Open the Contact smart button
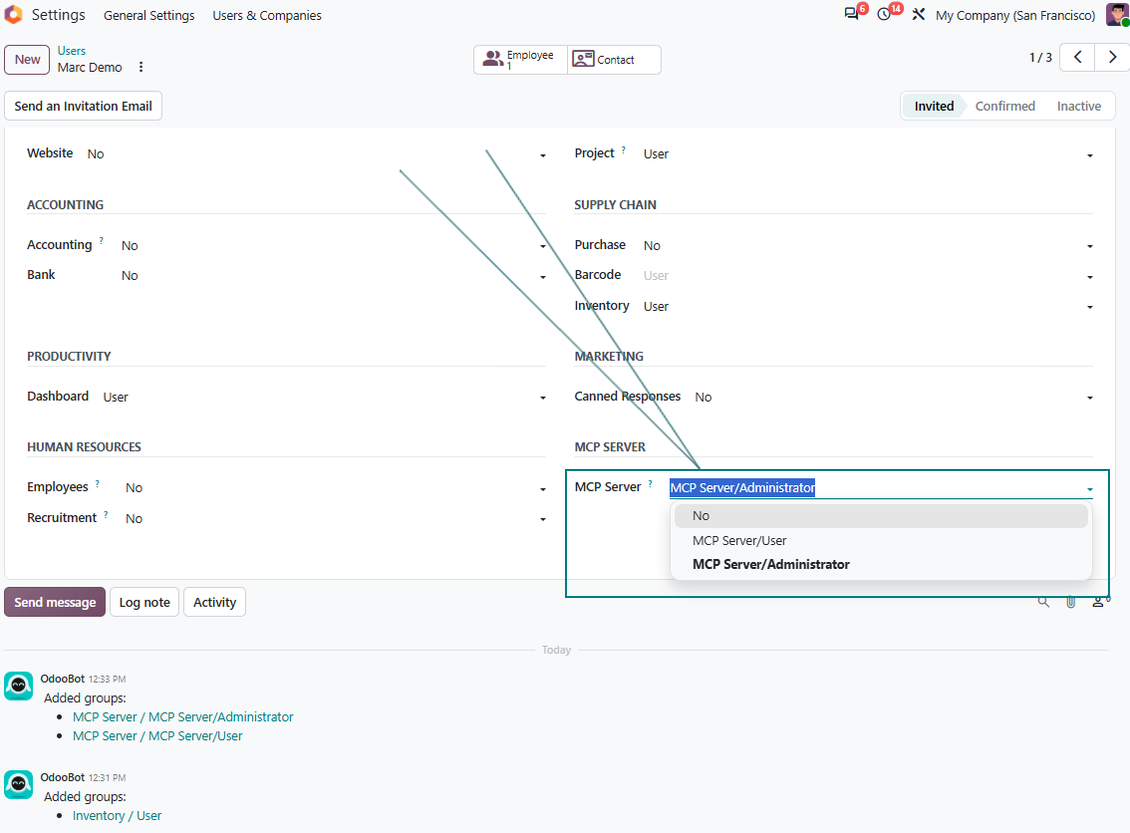 point(614,60)
